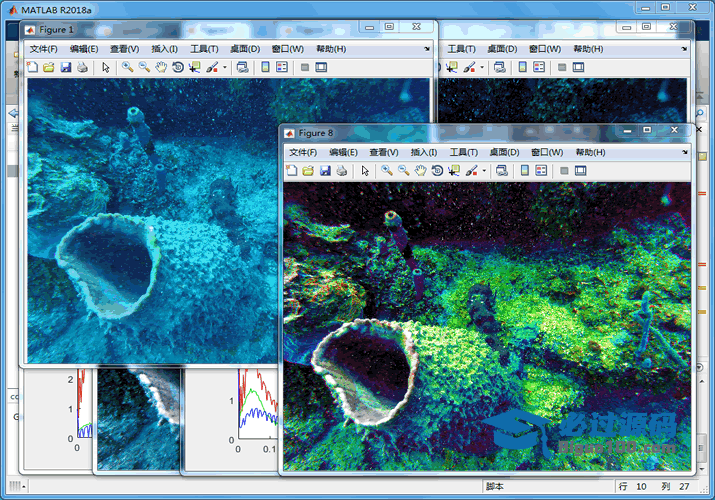Click menu bar overflow arrow in Figure 8

point(685,152)
